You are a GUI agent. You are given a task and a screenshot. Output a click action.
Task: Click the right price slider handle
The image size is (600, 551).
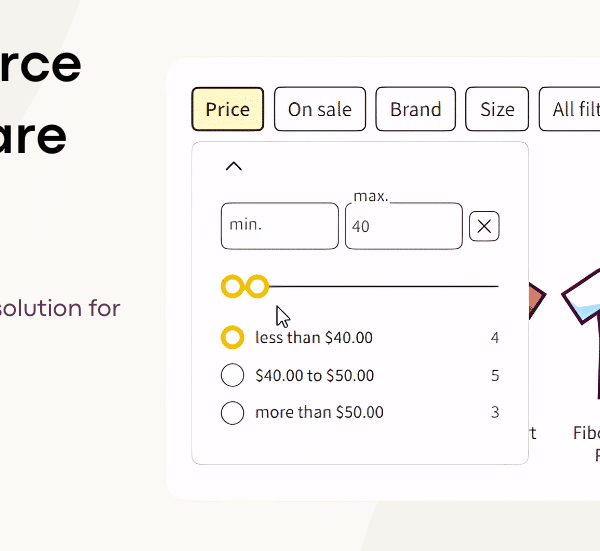[x=258, y=287]
